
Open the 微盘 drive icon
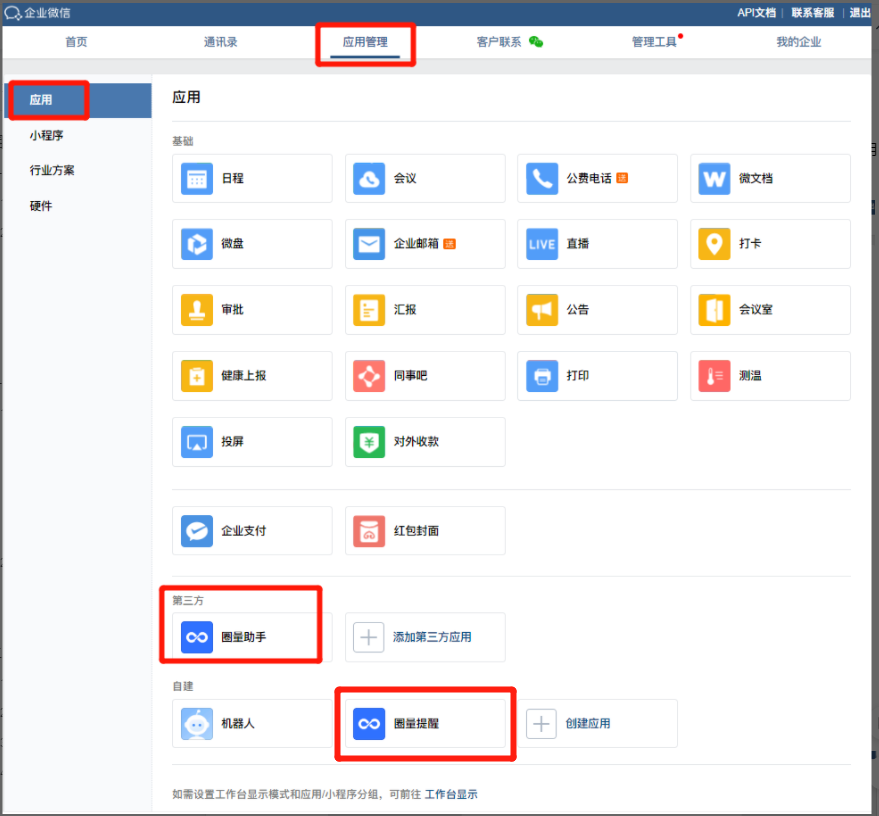(x=197, y=244)
